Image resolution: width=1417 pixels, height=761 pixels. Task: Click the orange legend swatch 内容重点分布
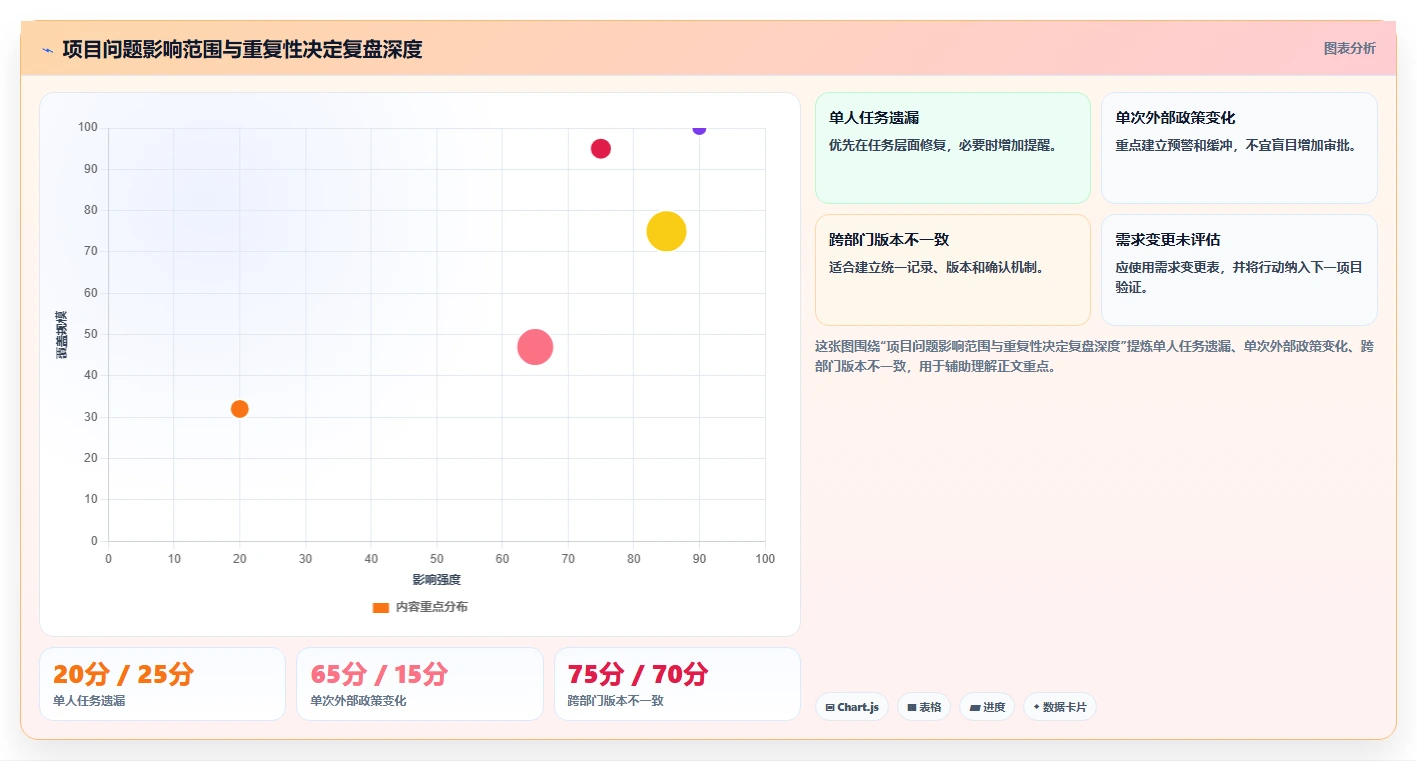pos(380,607)
